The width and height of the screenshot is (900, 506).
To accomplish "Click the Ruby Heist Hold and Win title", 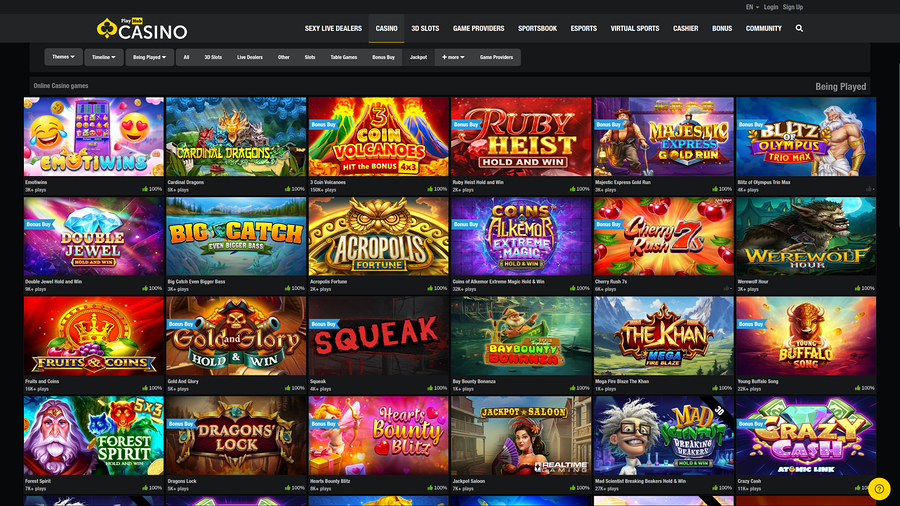I will [x=478, y=182].
